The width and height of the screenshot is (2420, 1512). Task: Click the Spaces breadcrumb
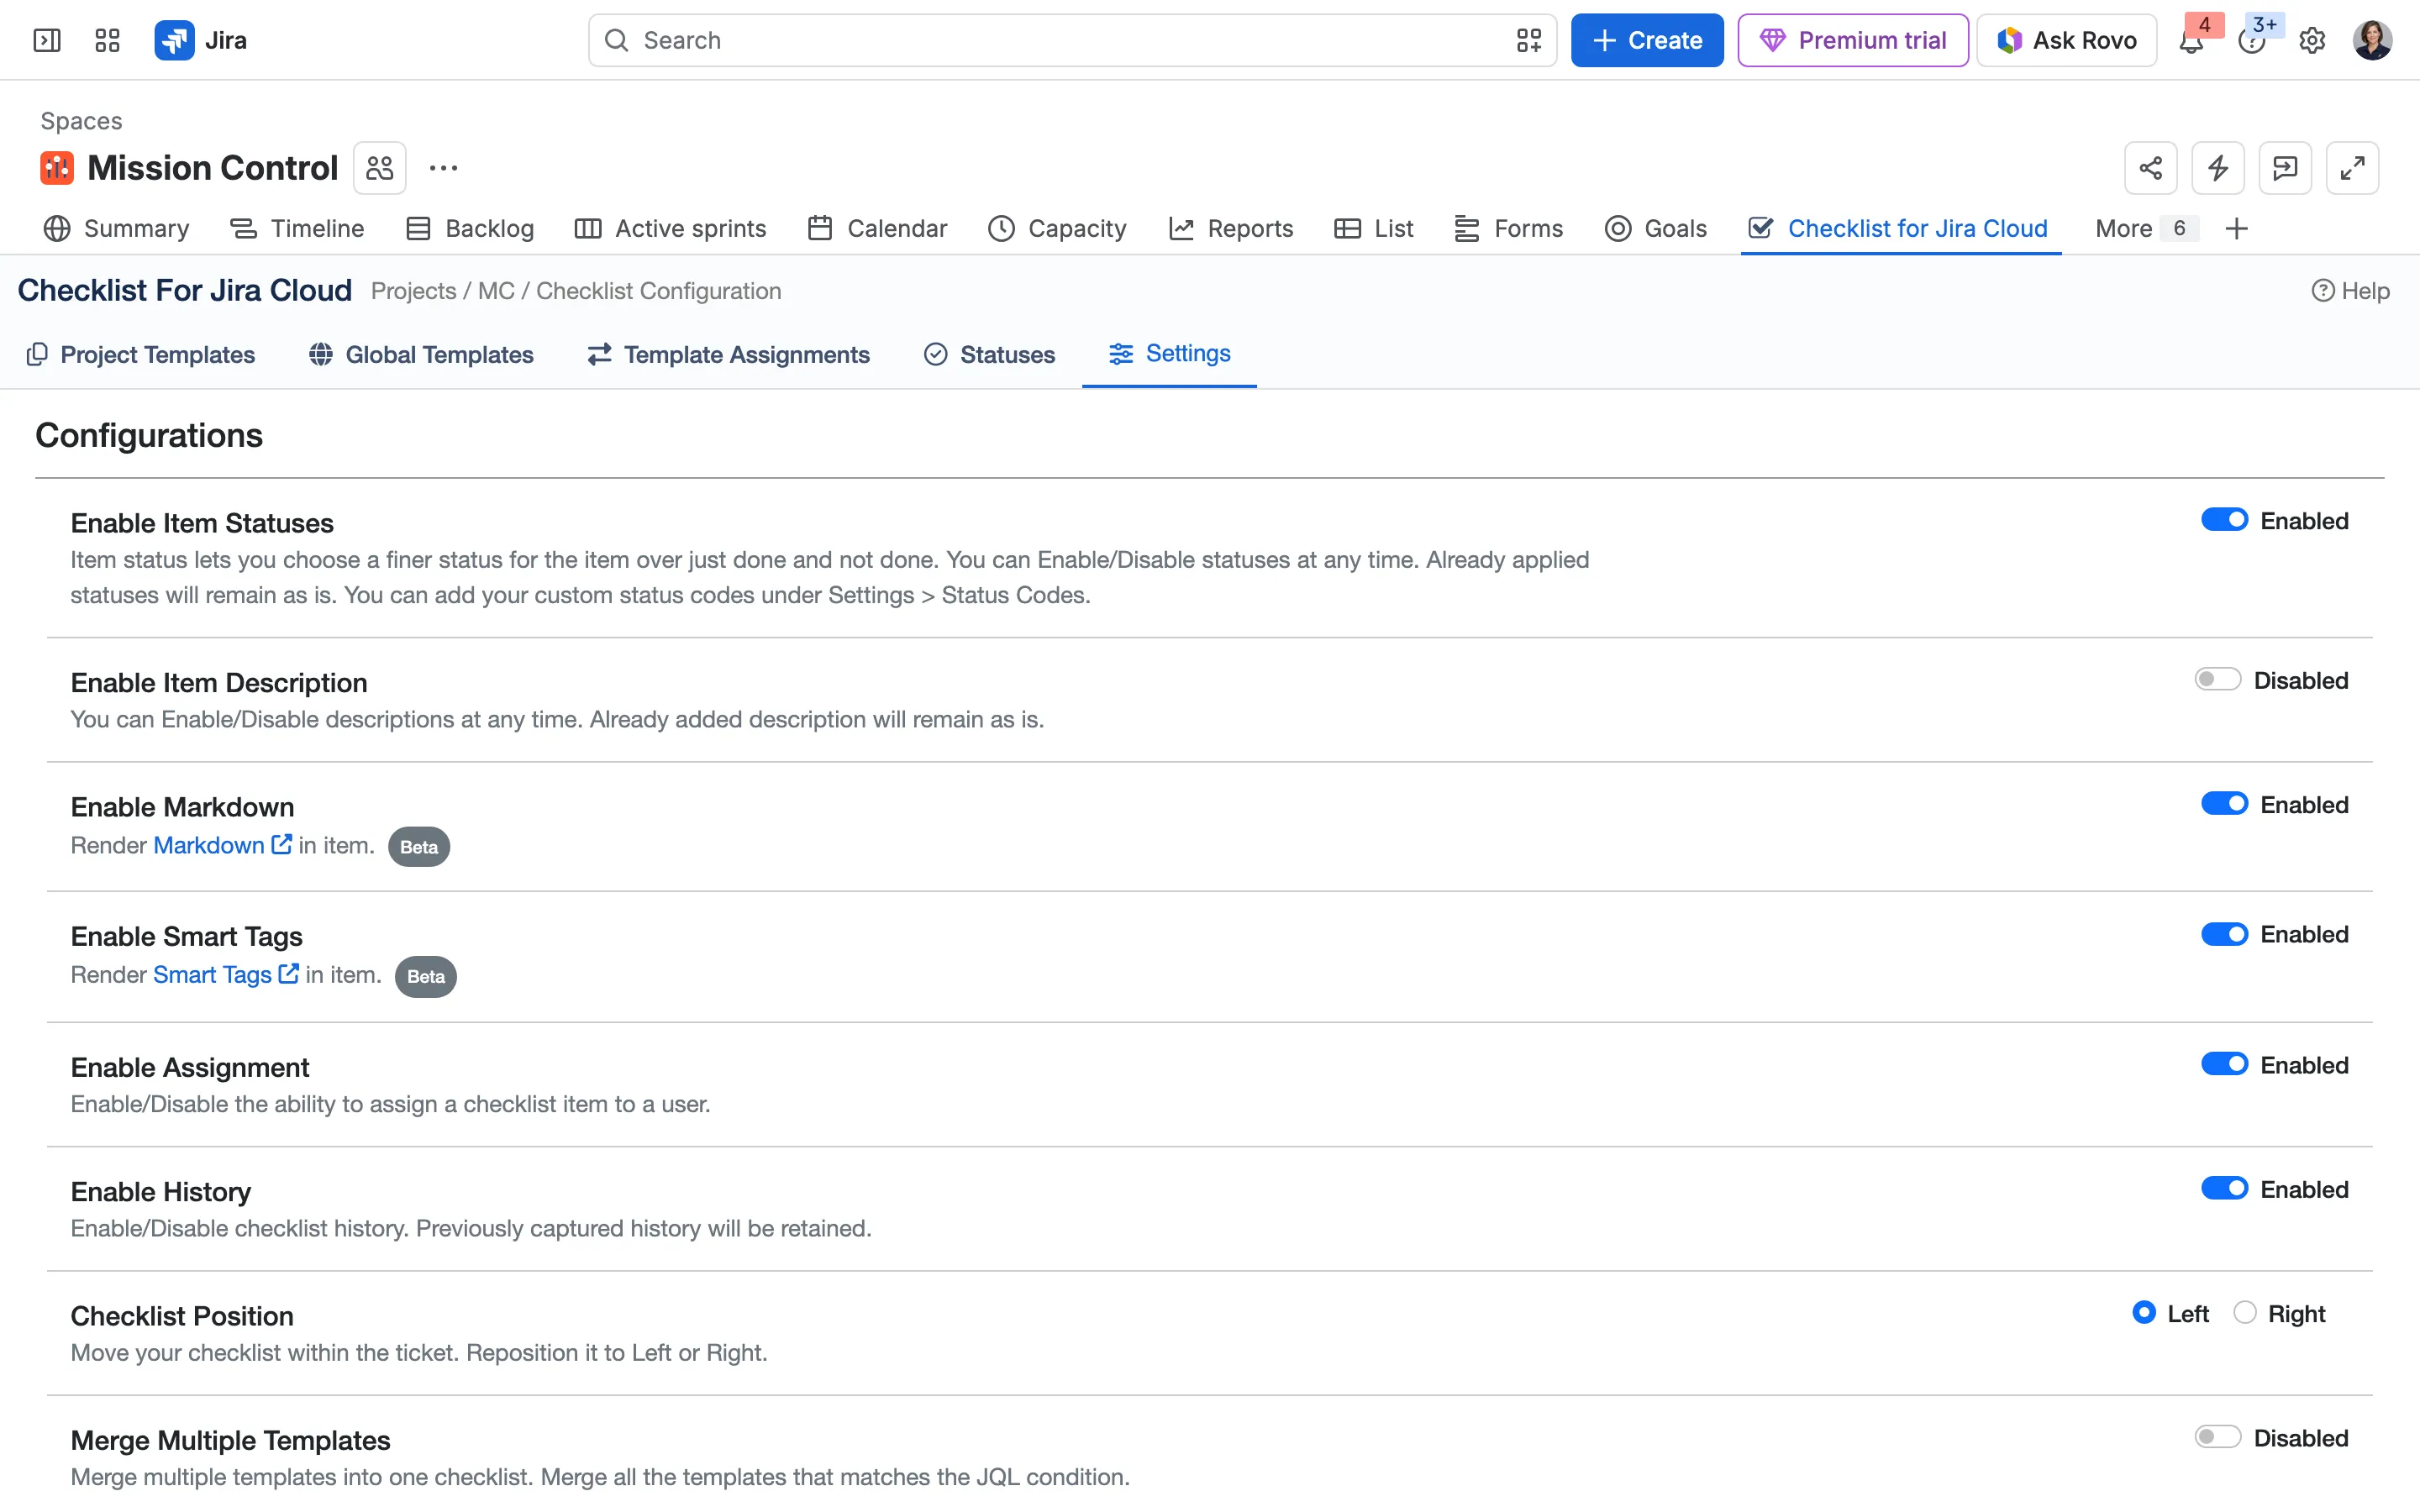point(81,121)
